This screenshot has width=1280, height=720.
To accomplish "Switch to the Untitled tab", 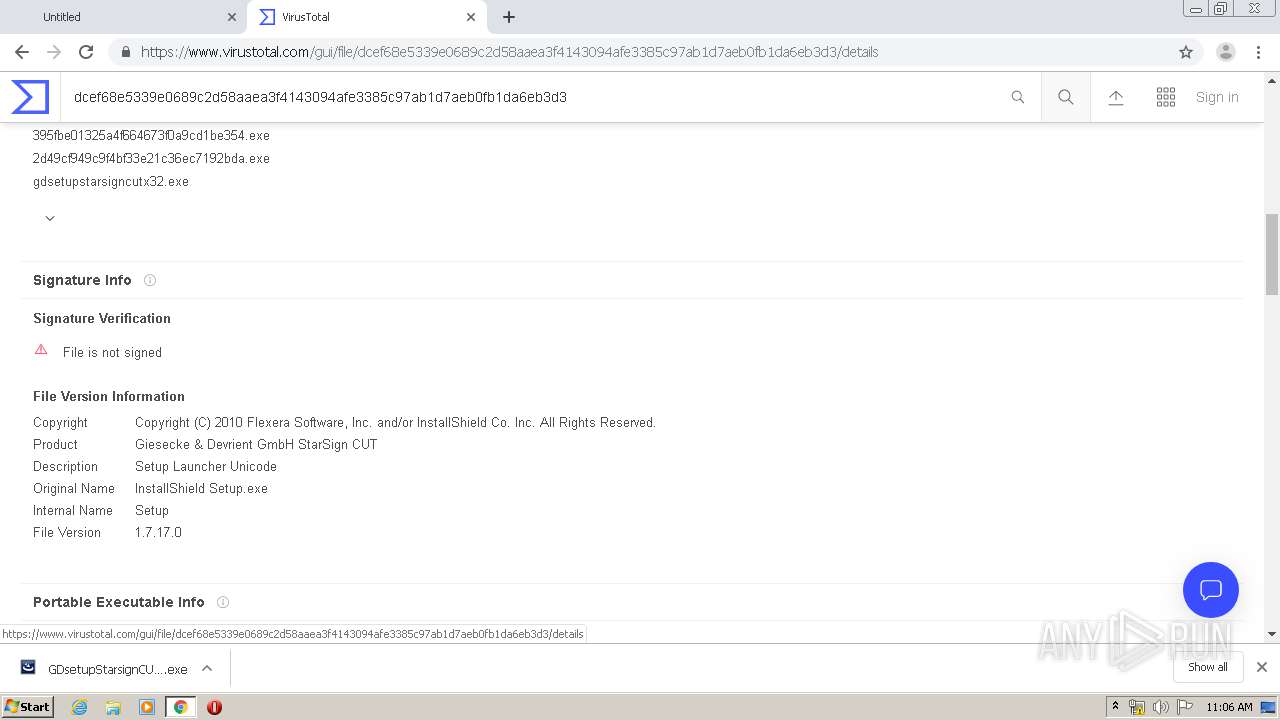I will pyautogui.click(x=125, y=17).
